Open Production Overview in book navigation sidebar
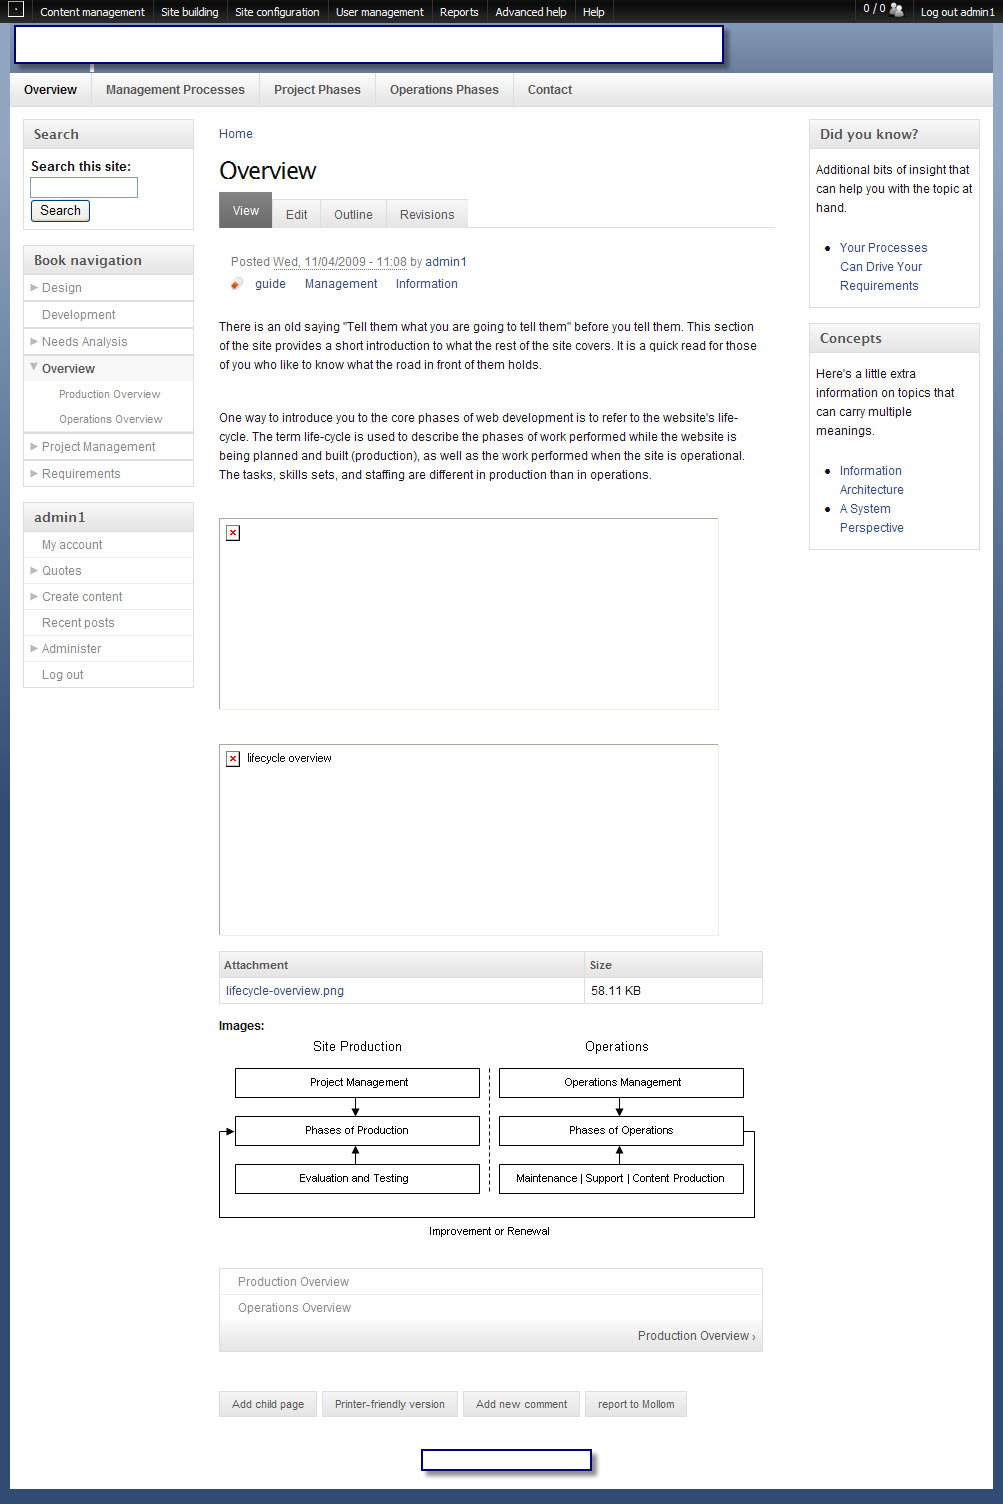The image size is (1003, 1504). (x=109, y=394)
